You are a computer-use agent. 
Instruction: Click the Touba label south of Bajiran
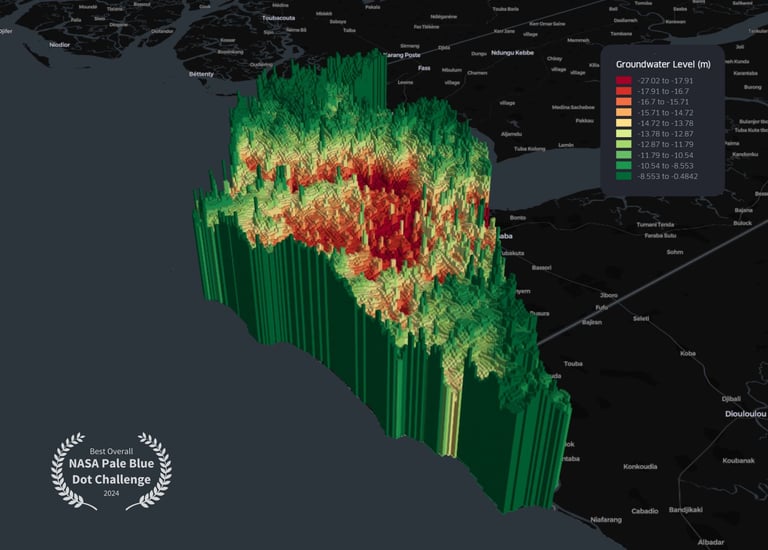[573, 363]
